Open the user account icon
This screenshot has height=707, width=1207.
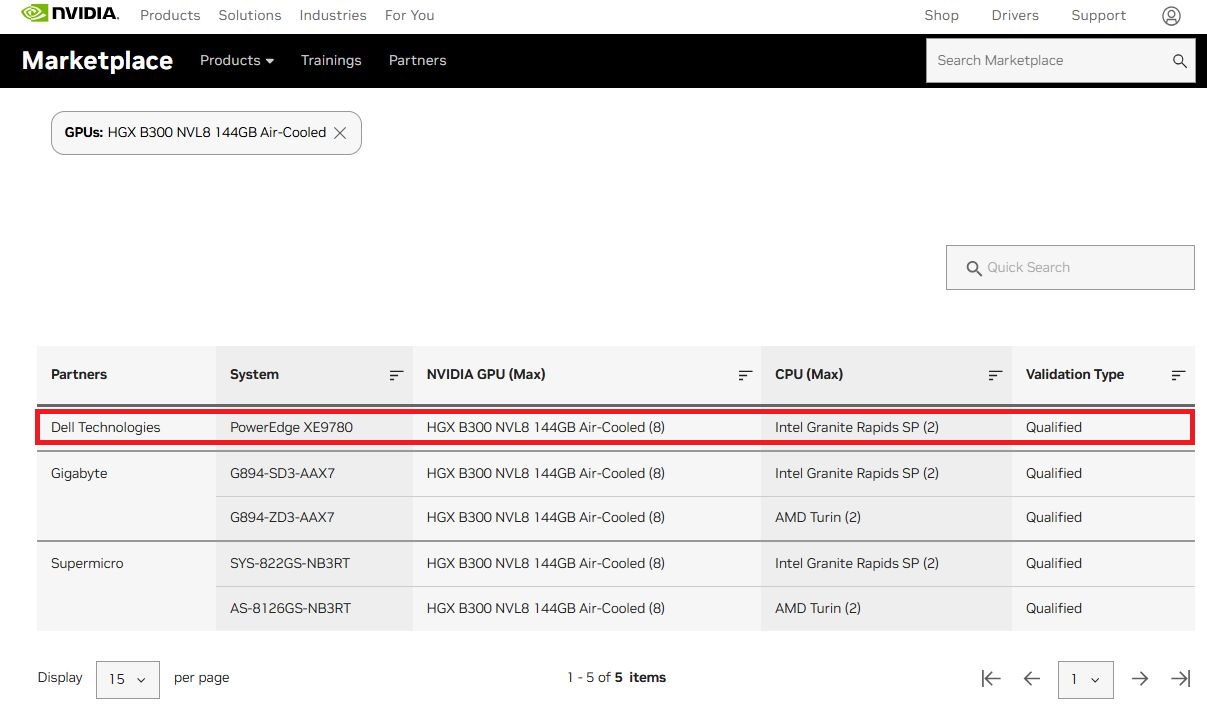pos(1171,16)
